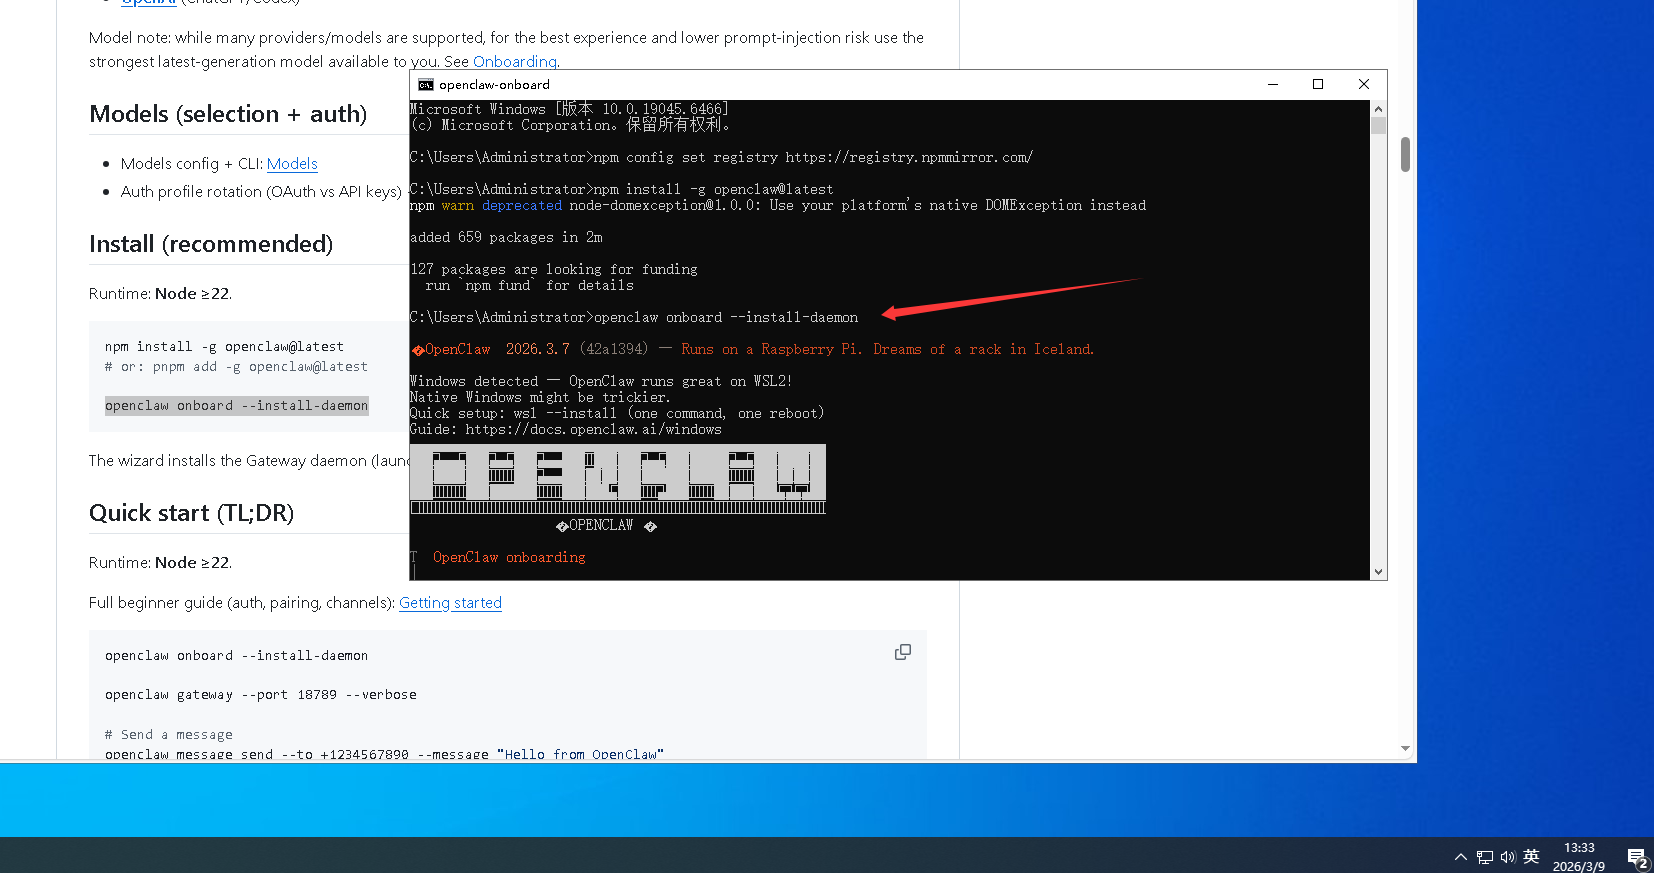This screenshot has height=873, width=1654.
Task: Click the web page vertical scrollbar thumb
Action: pyautogui.click(x=1405, y=155)
